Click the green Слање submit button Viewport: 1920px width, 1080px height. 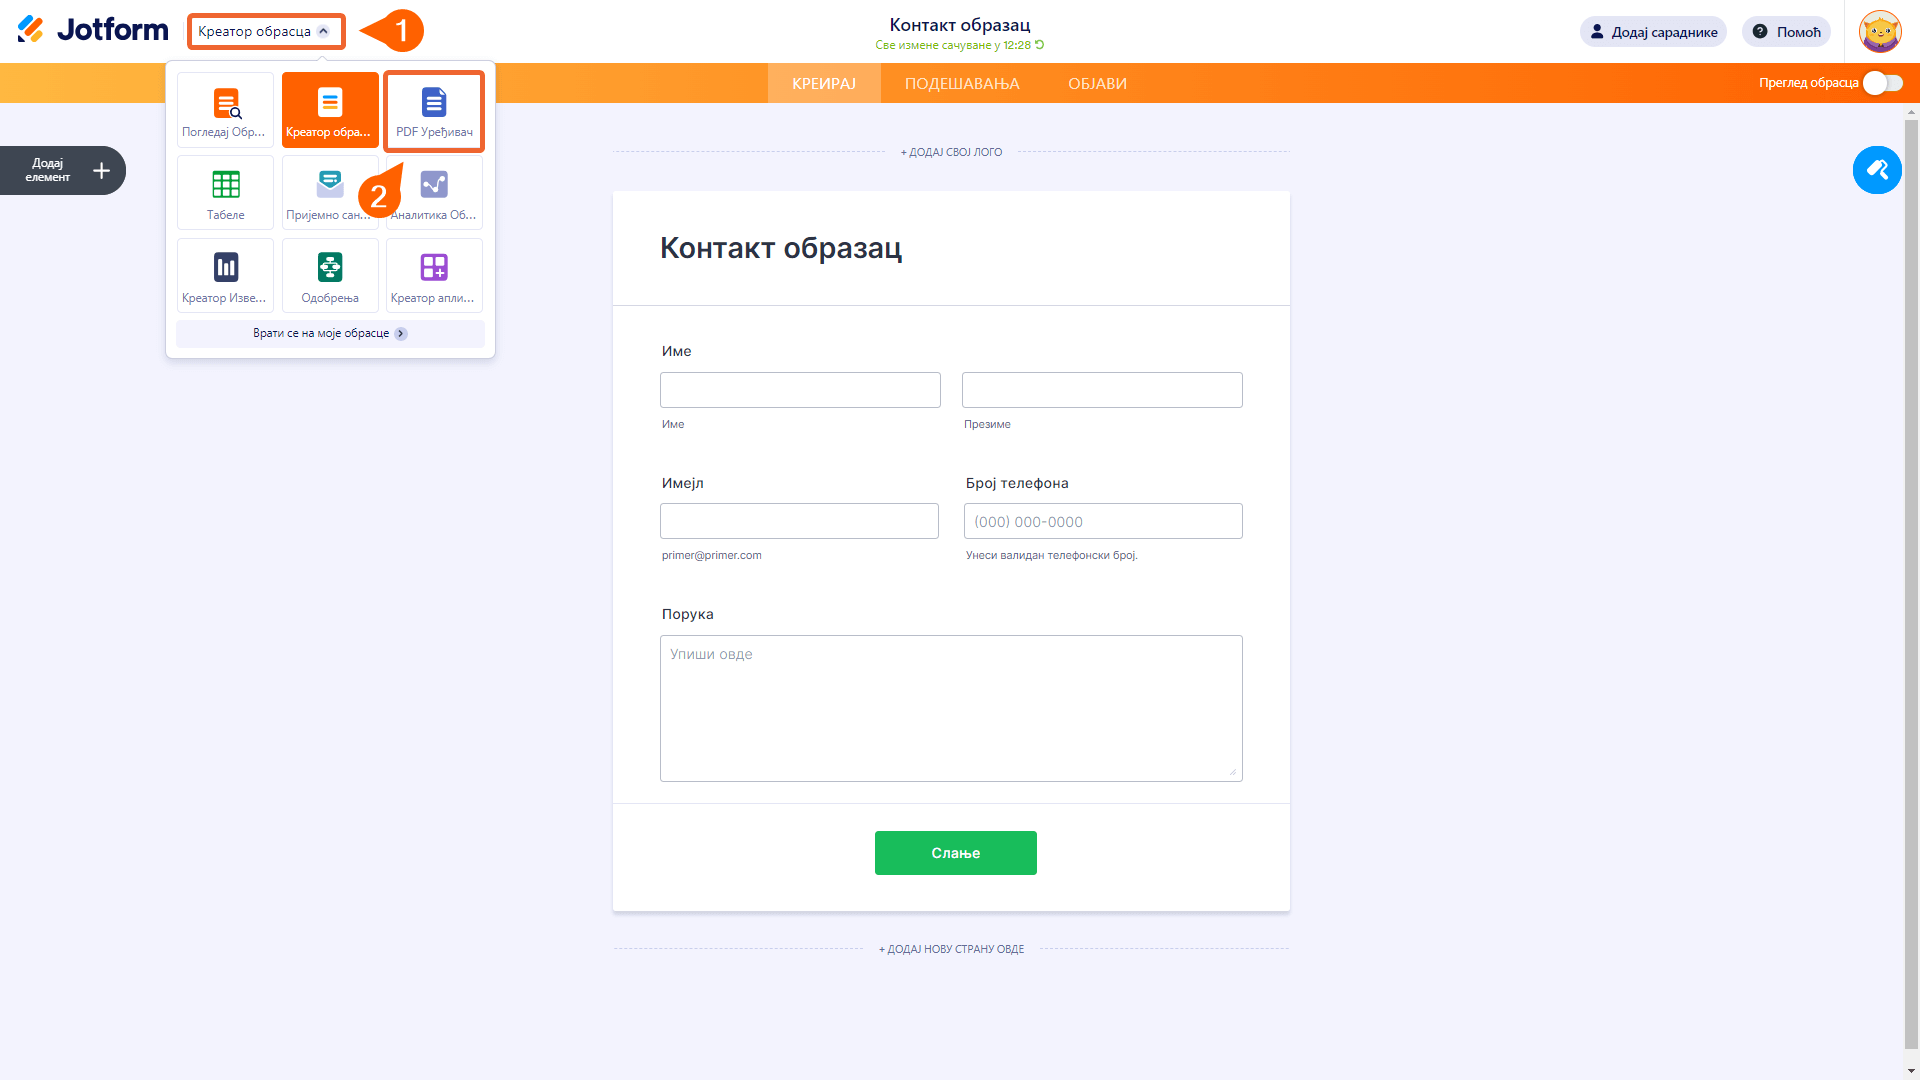point(955,853)
